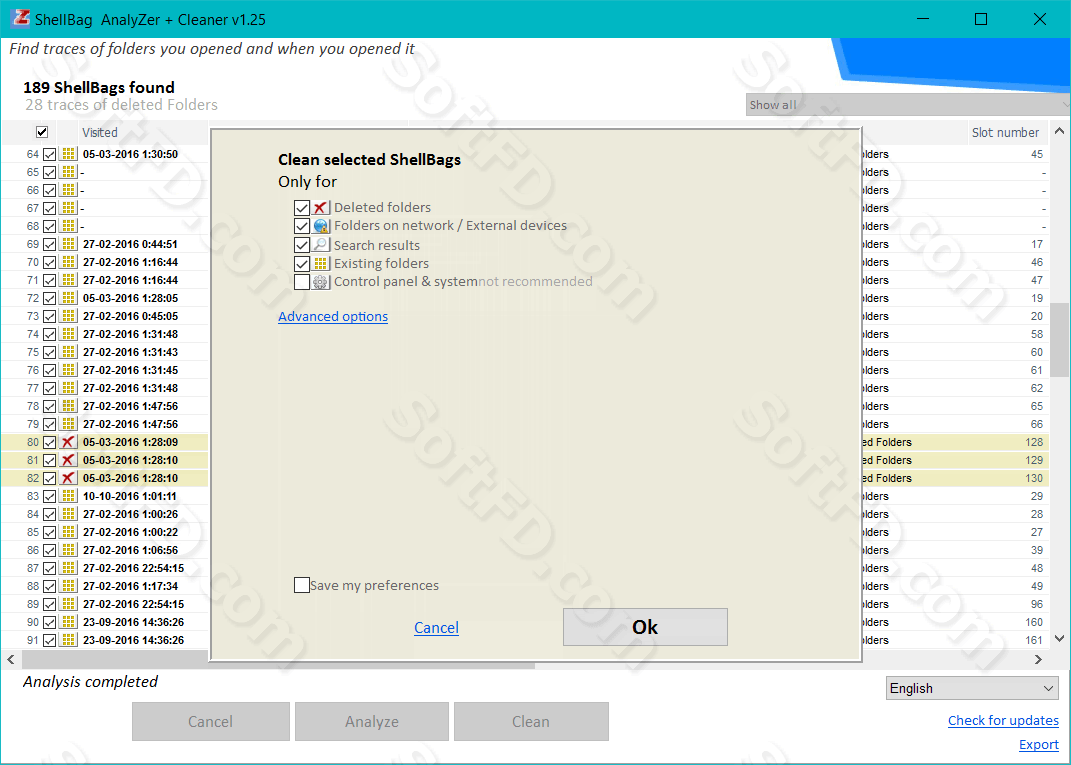This screenshot has width=1071, height=765.
Task: Click the Check for updates link
Action: 1003,721
